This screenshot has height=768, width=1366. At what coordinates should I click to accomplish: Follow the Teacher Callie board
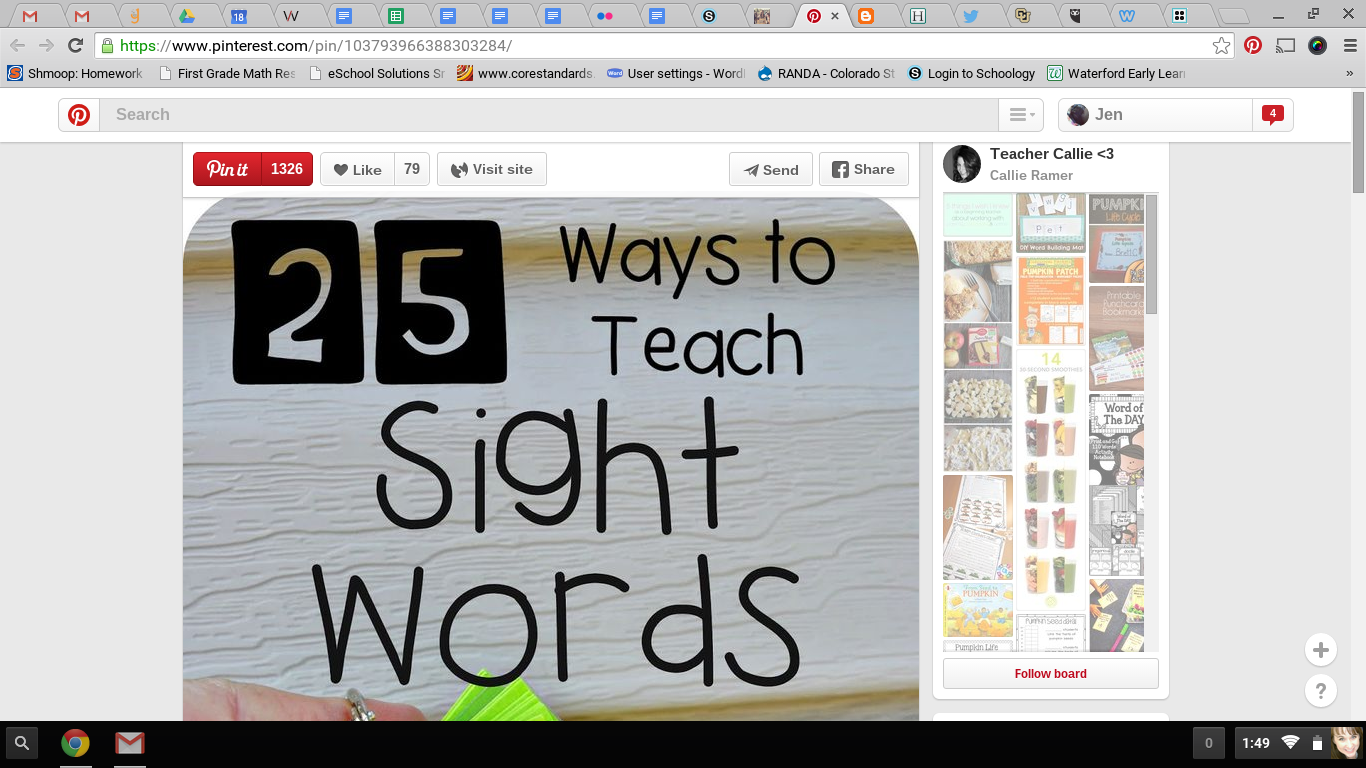pyautogui.click(x=1050, y=673)
